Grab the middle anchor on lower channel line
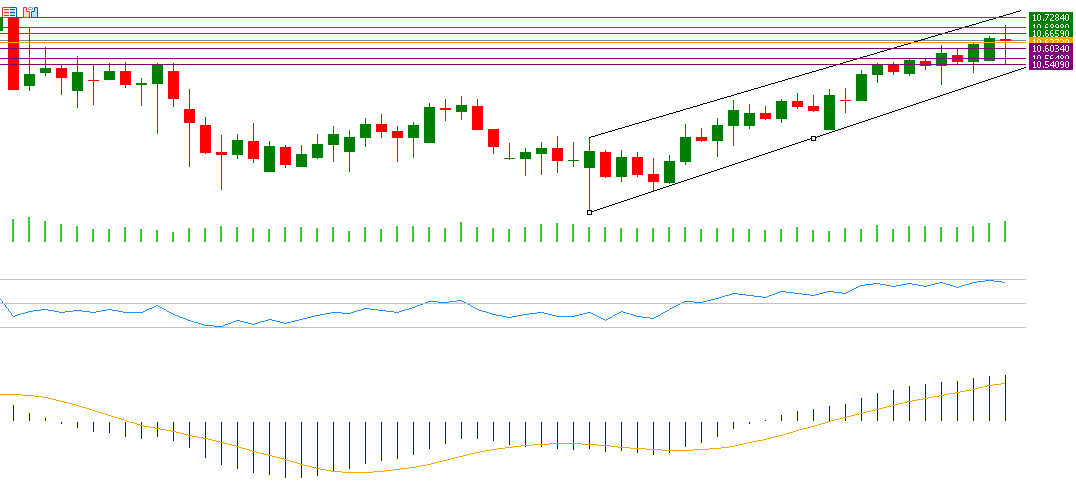The width and height of the screenshot is (1076, 503). click(813, 138)
